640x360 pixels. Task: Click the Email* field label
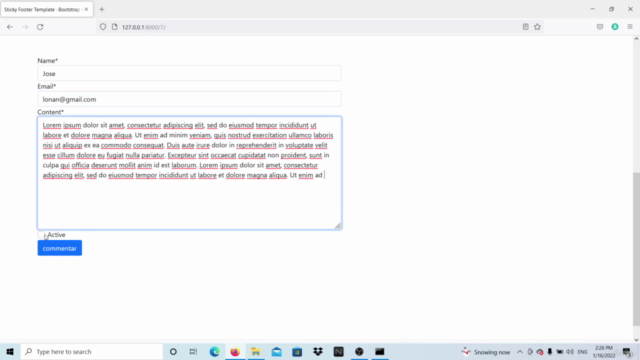47,86
